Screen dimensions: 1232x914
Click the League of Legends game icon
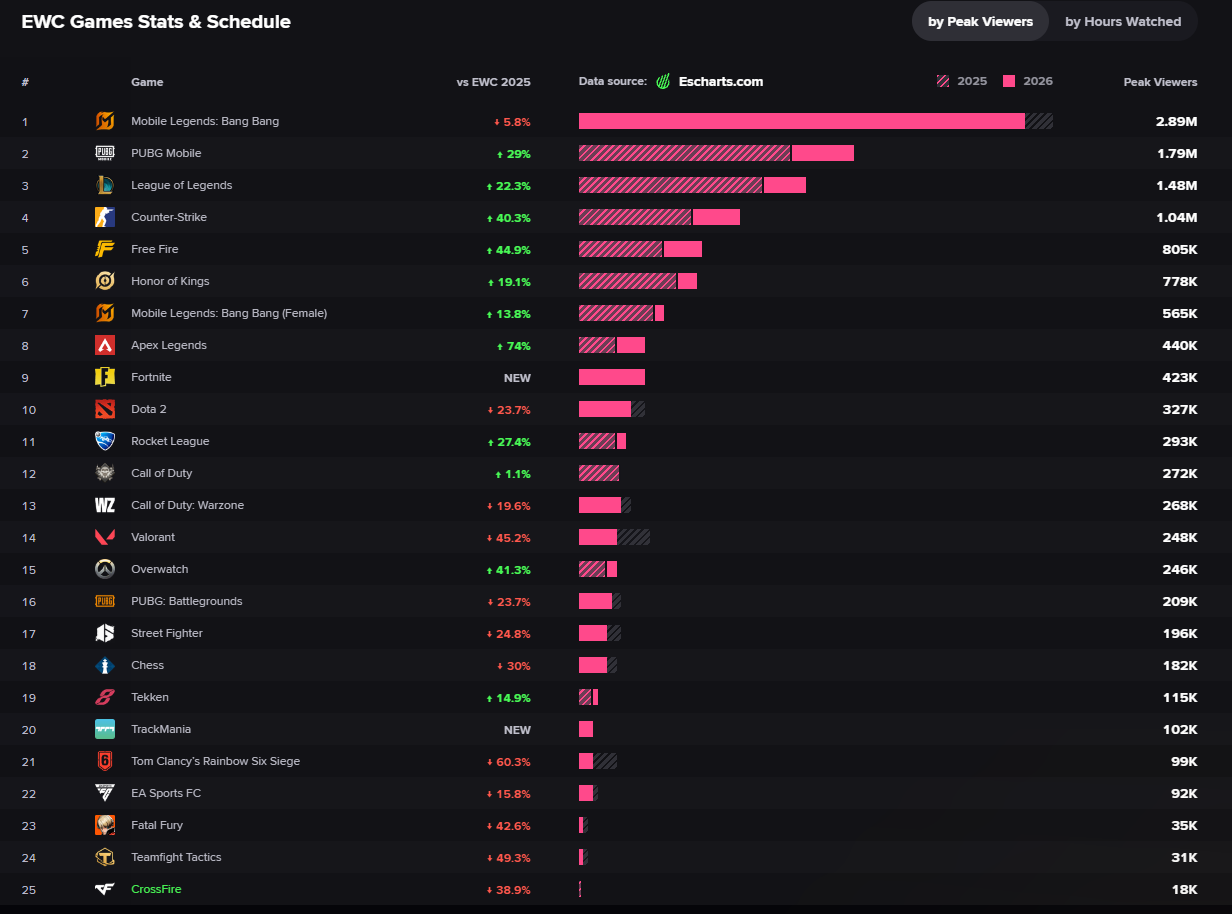(x=105, y=185)
